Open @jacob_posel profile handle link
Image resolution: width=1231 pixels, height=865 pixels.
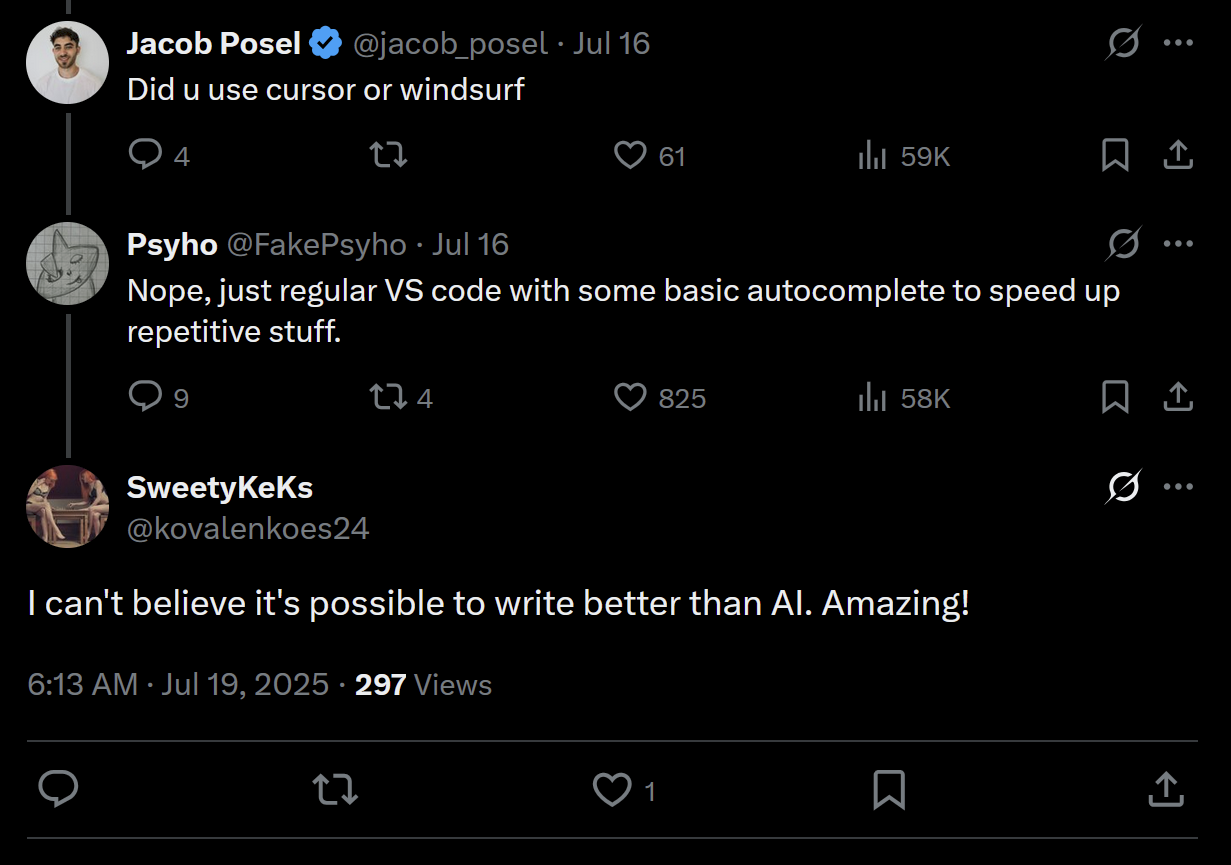coord(448,44)
